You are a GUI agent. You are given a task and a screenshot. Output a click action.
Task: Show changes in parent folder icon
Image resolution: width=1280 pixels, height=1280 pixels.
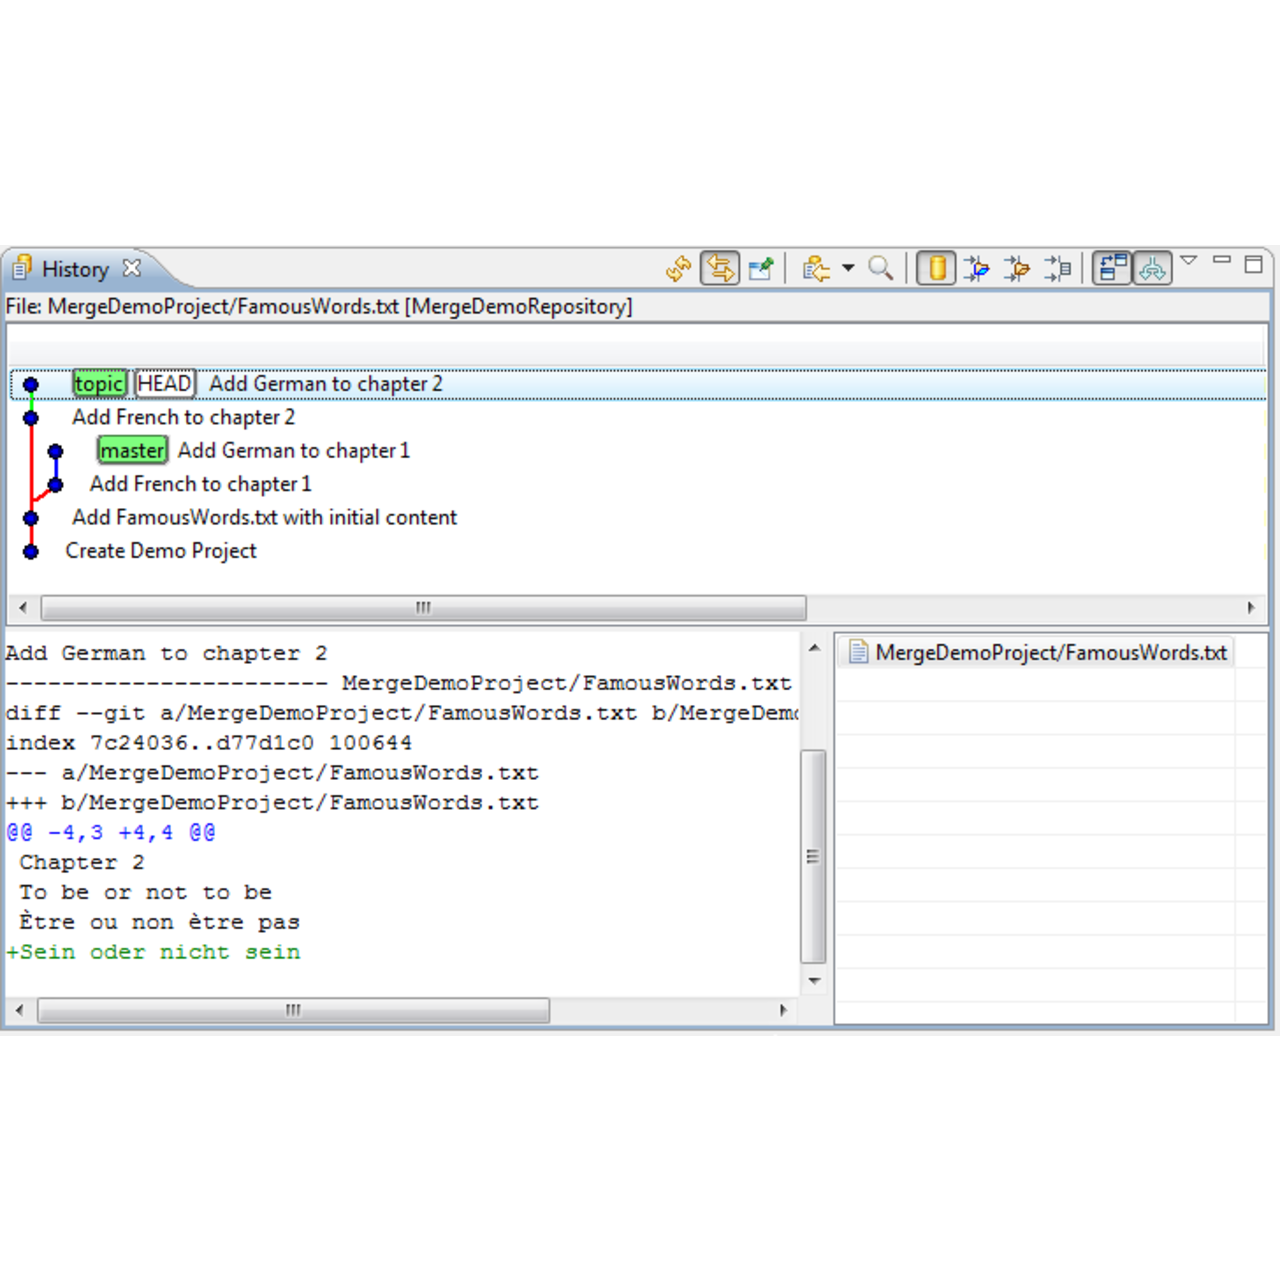point(1017,268)
